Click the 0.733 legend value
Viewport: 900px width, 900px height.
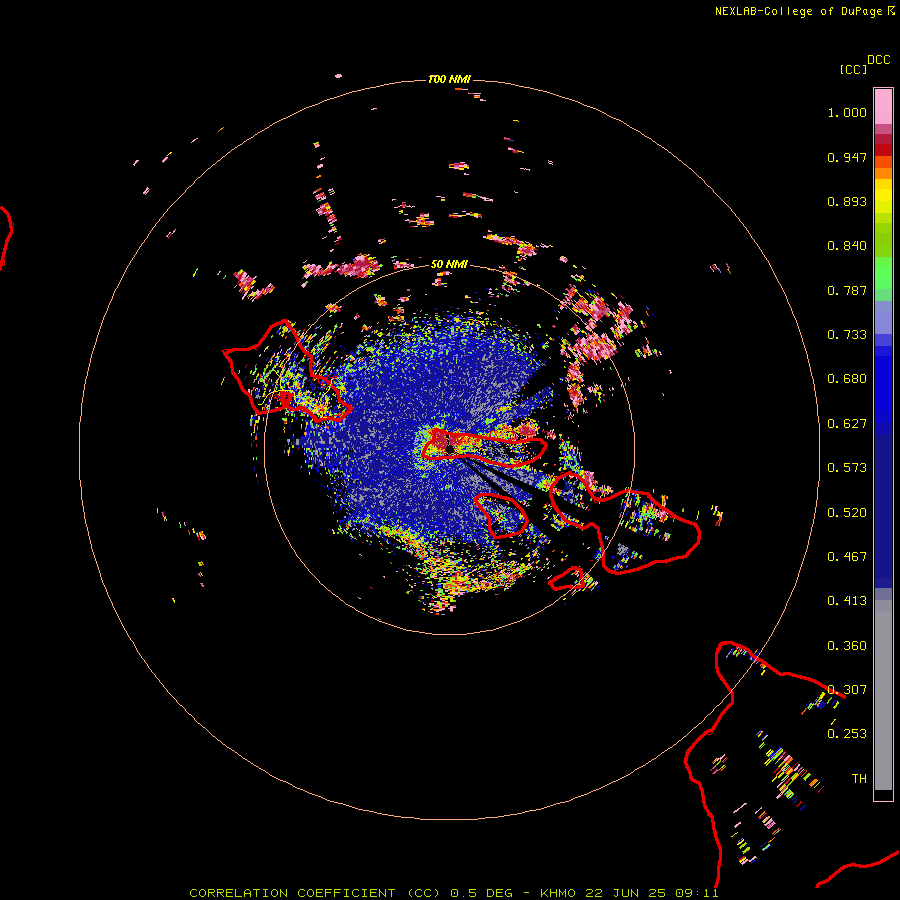847,335
